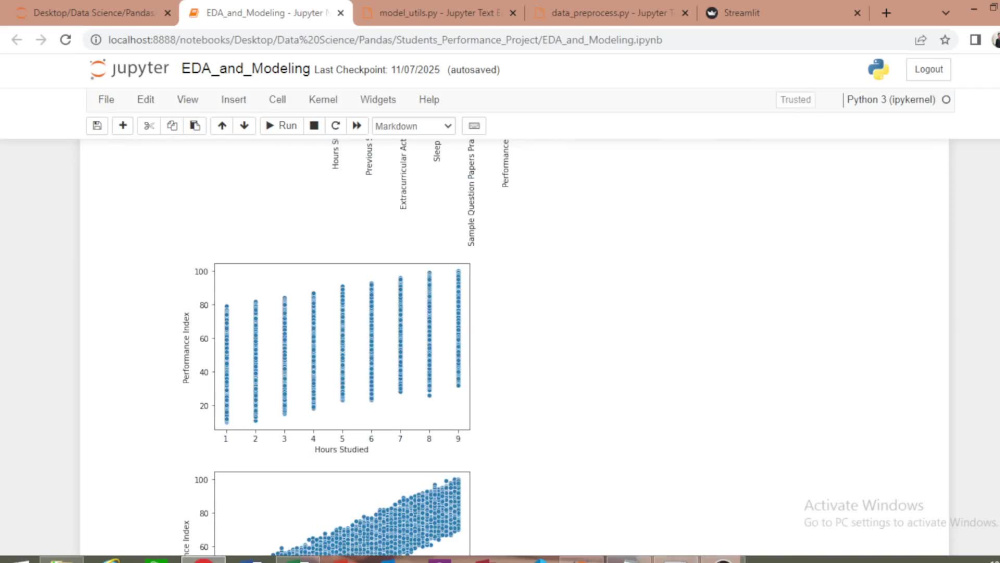The height and width of the screenshot is (563, 1000).
Task: Paste cells below icon
Action: [195, 126]
